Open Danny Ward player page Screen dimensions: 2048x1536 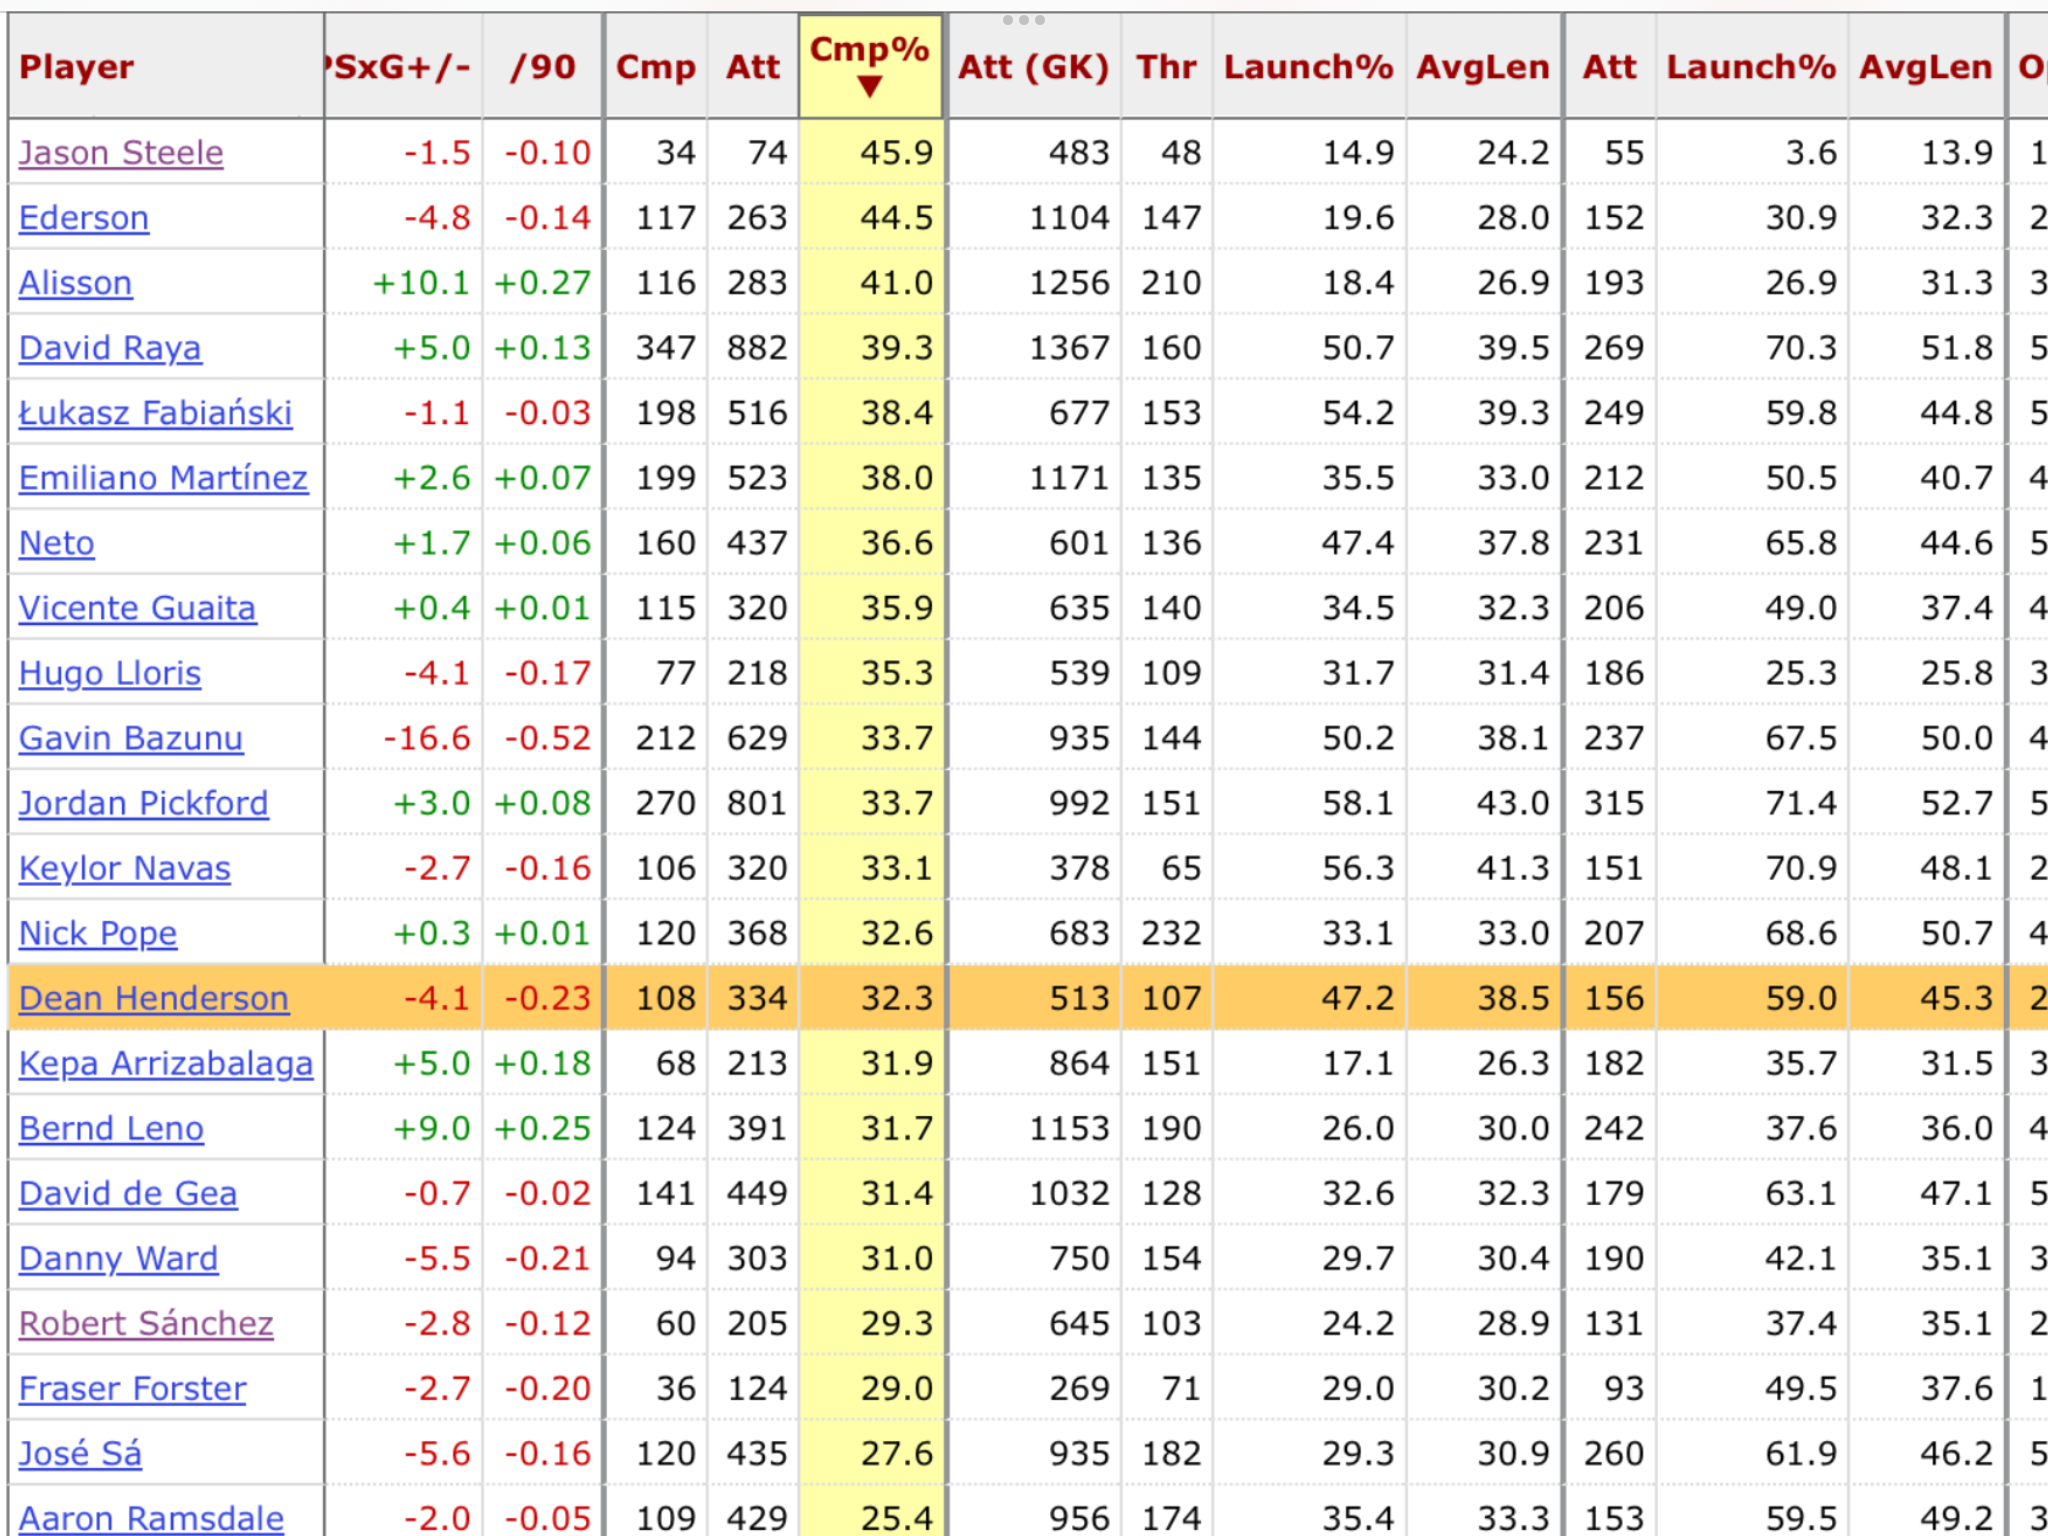click(119, 1258)
